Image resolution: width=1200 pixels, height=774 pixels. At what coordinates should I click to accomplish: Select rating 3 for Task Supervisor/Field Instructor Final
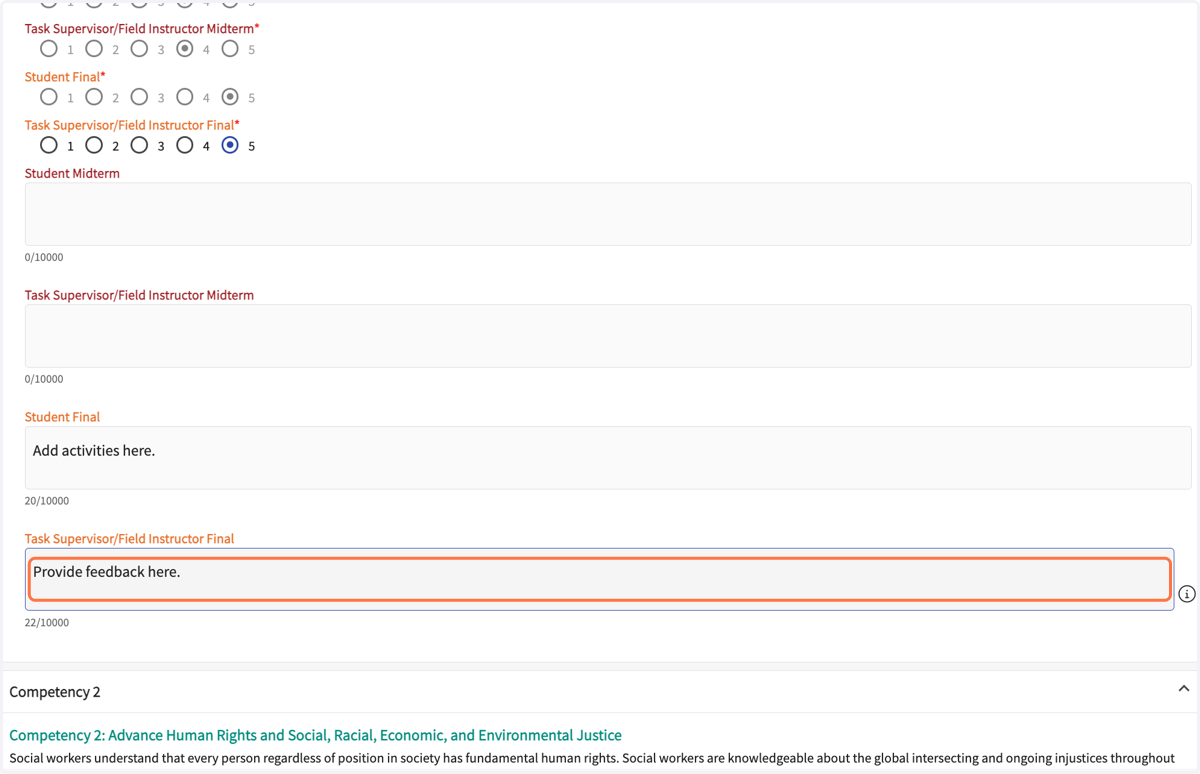pos(140,145)
